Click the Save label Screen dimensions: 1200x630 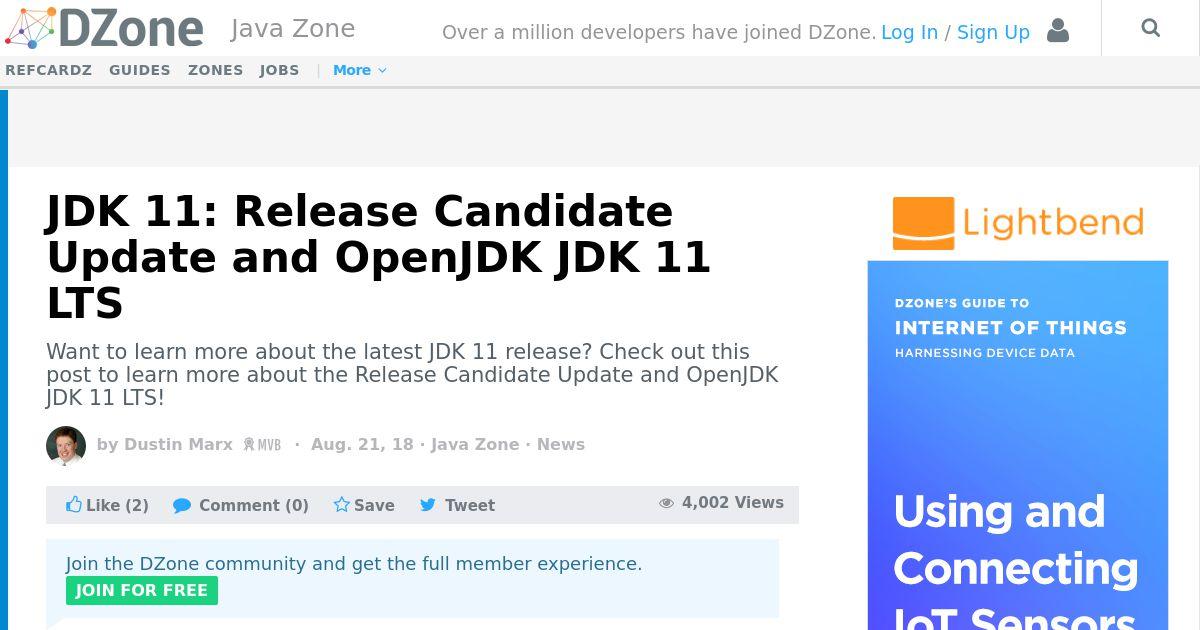[374, 505]
